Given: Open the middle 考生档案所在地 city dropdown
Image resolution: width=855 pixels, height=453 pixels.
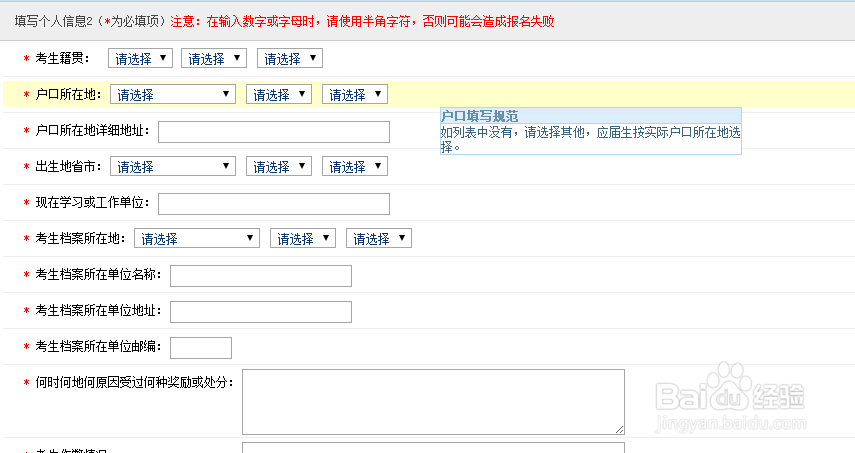Looking at the screenshot, I should [x=303, y=238].
